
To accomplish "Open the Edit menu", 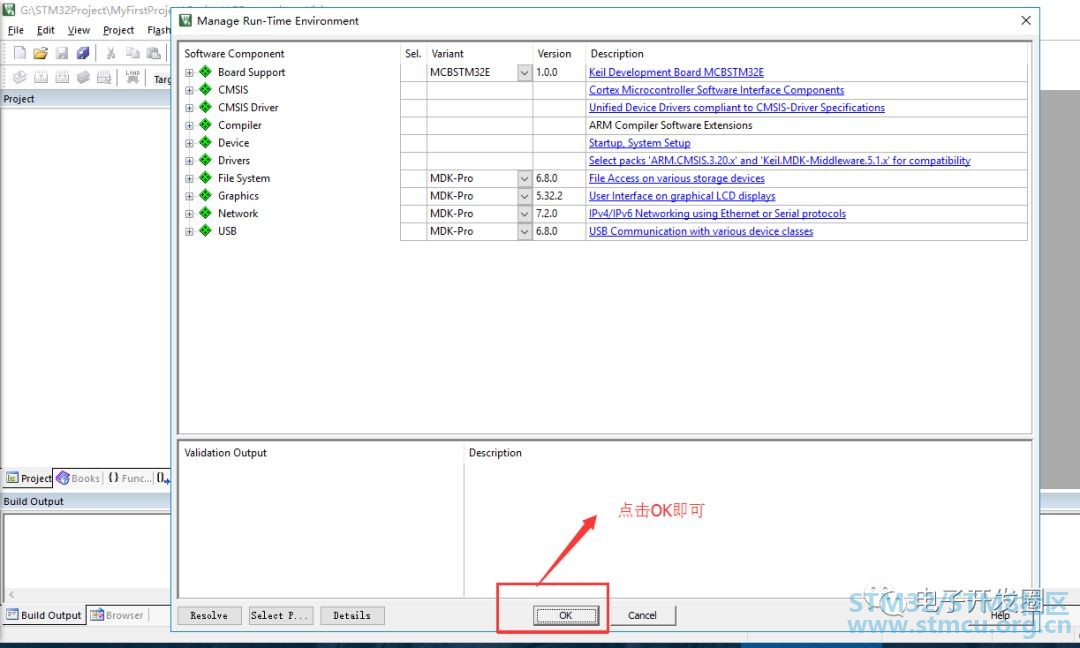I will click(x=45, y=30).
